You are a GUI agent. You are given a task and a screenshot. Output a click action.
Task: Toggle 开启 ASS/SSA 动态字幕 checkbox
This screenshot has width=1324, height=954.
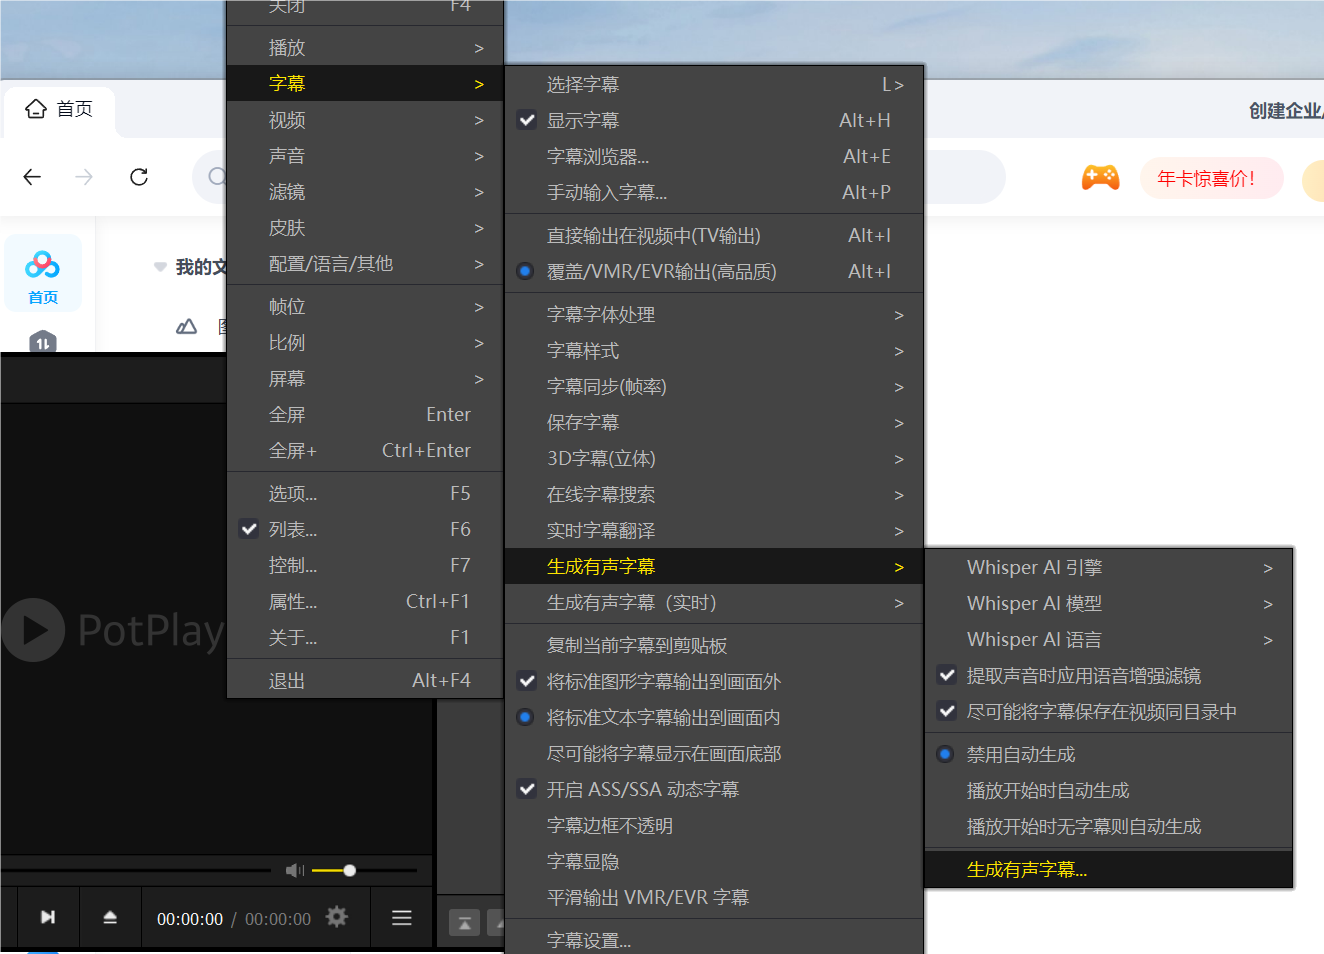(714, 789)
